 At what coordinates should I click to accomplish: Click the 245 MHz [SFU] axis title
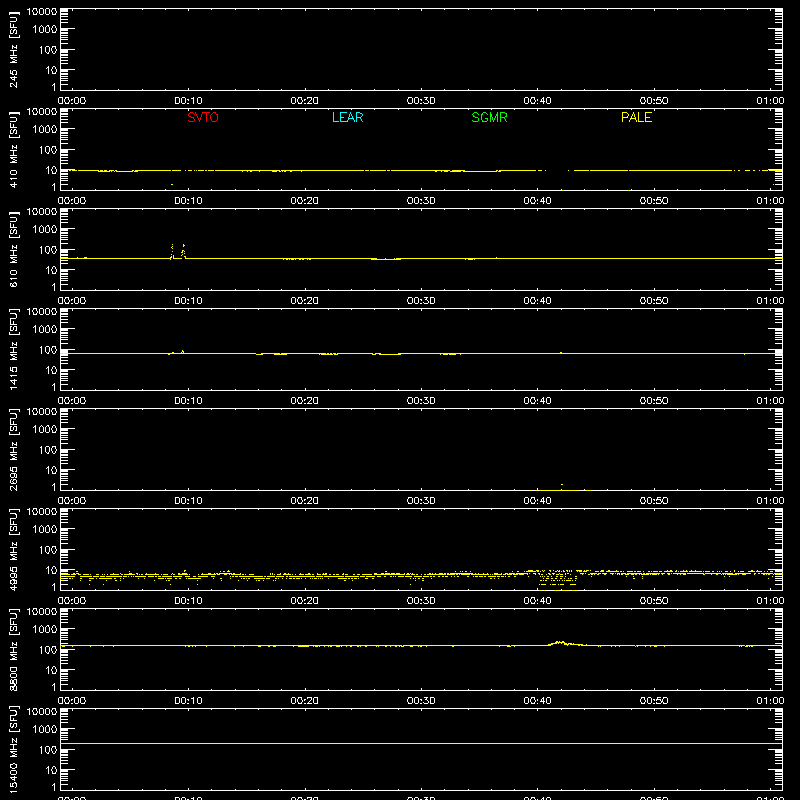pos(13,49)
